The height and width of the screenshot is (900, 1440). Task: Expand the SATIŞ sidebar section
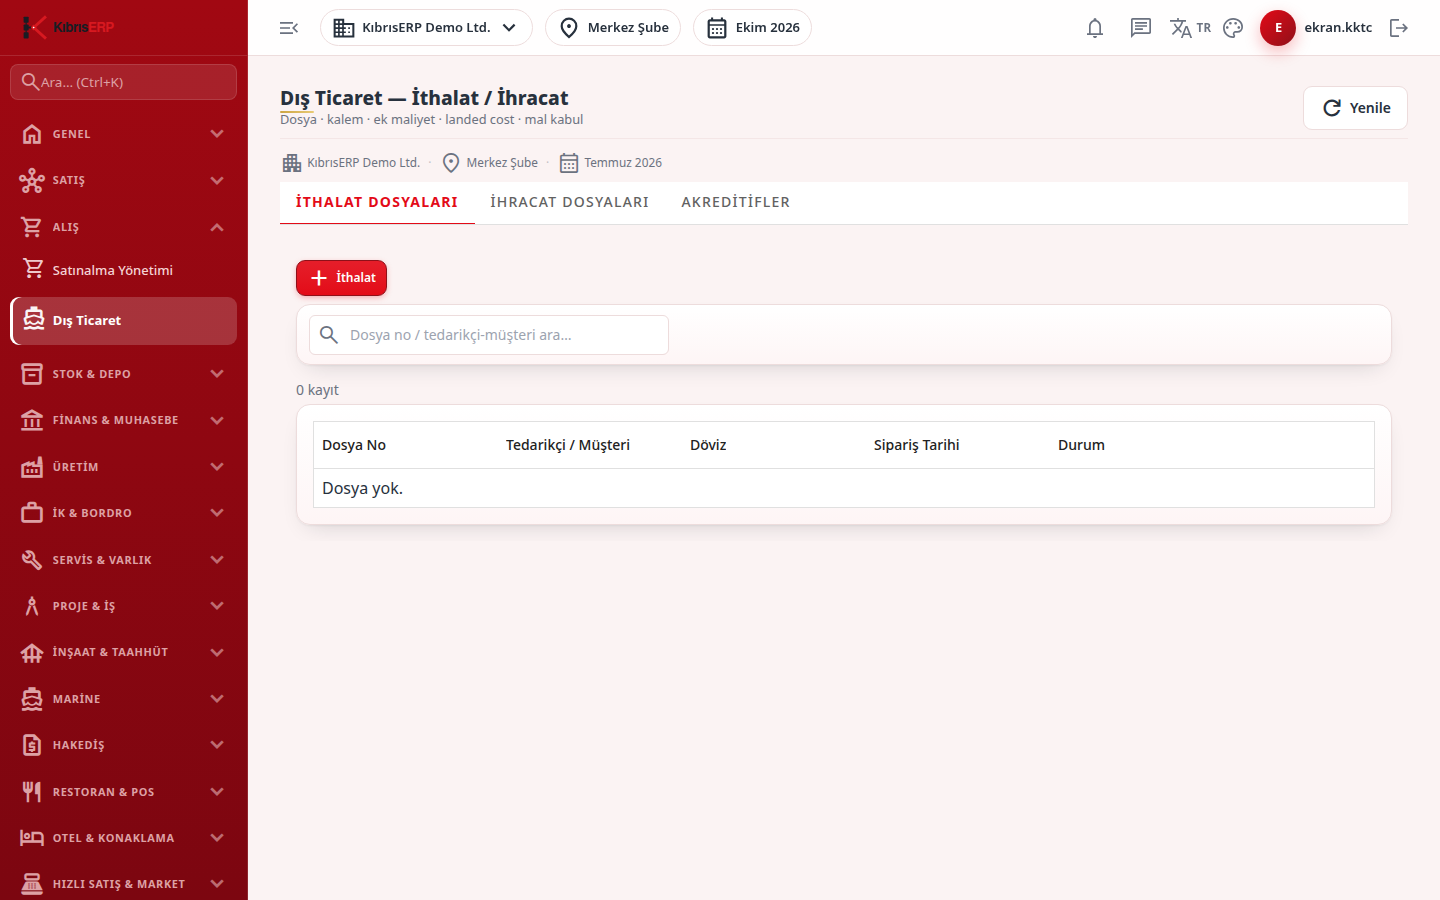(x=123, y=180)
